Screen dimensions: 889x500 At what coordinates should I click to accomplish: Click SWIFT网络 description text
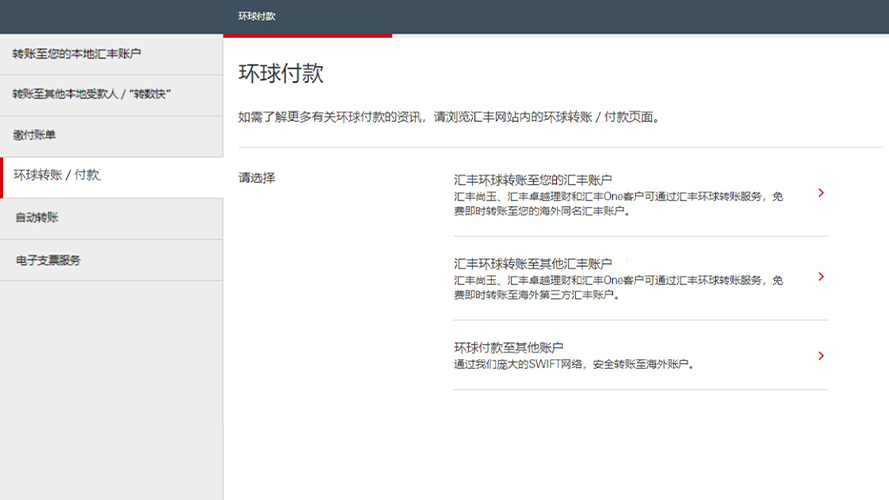click(574, 364)
